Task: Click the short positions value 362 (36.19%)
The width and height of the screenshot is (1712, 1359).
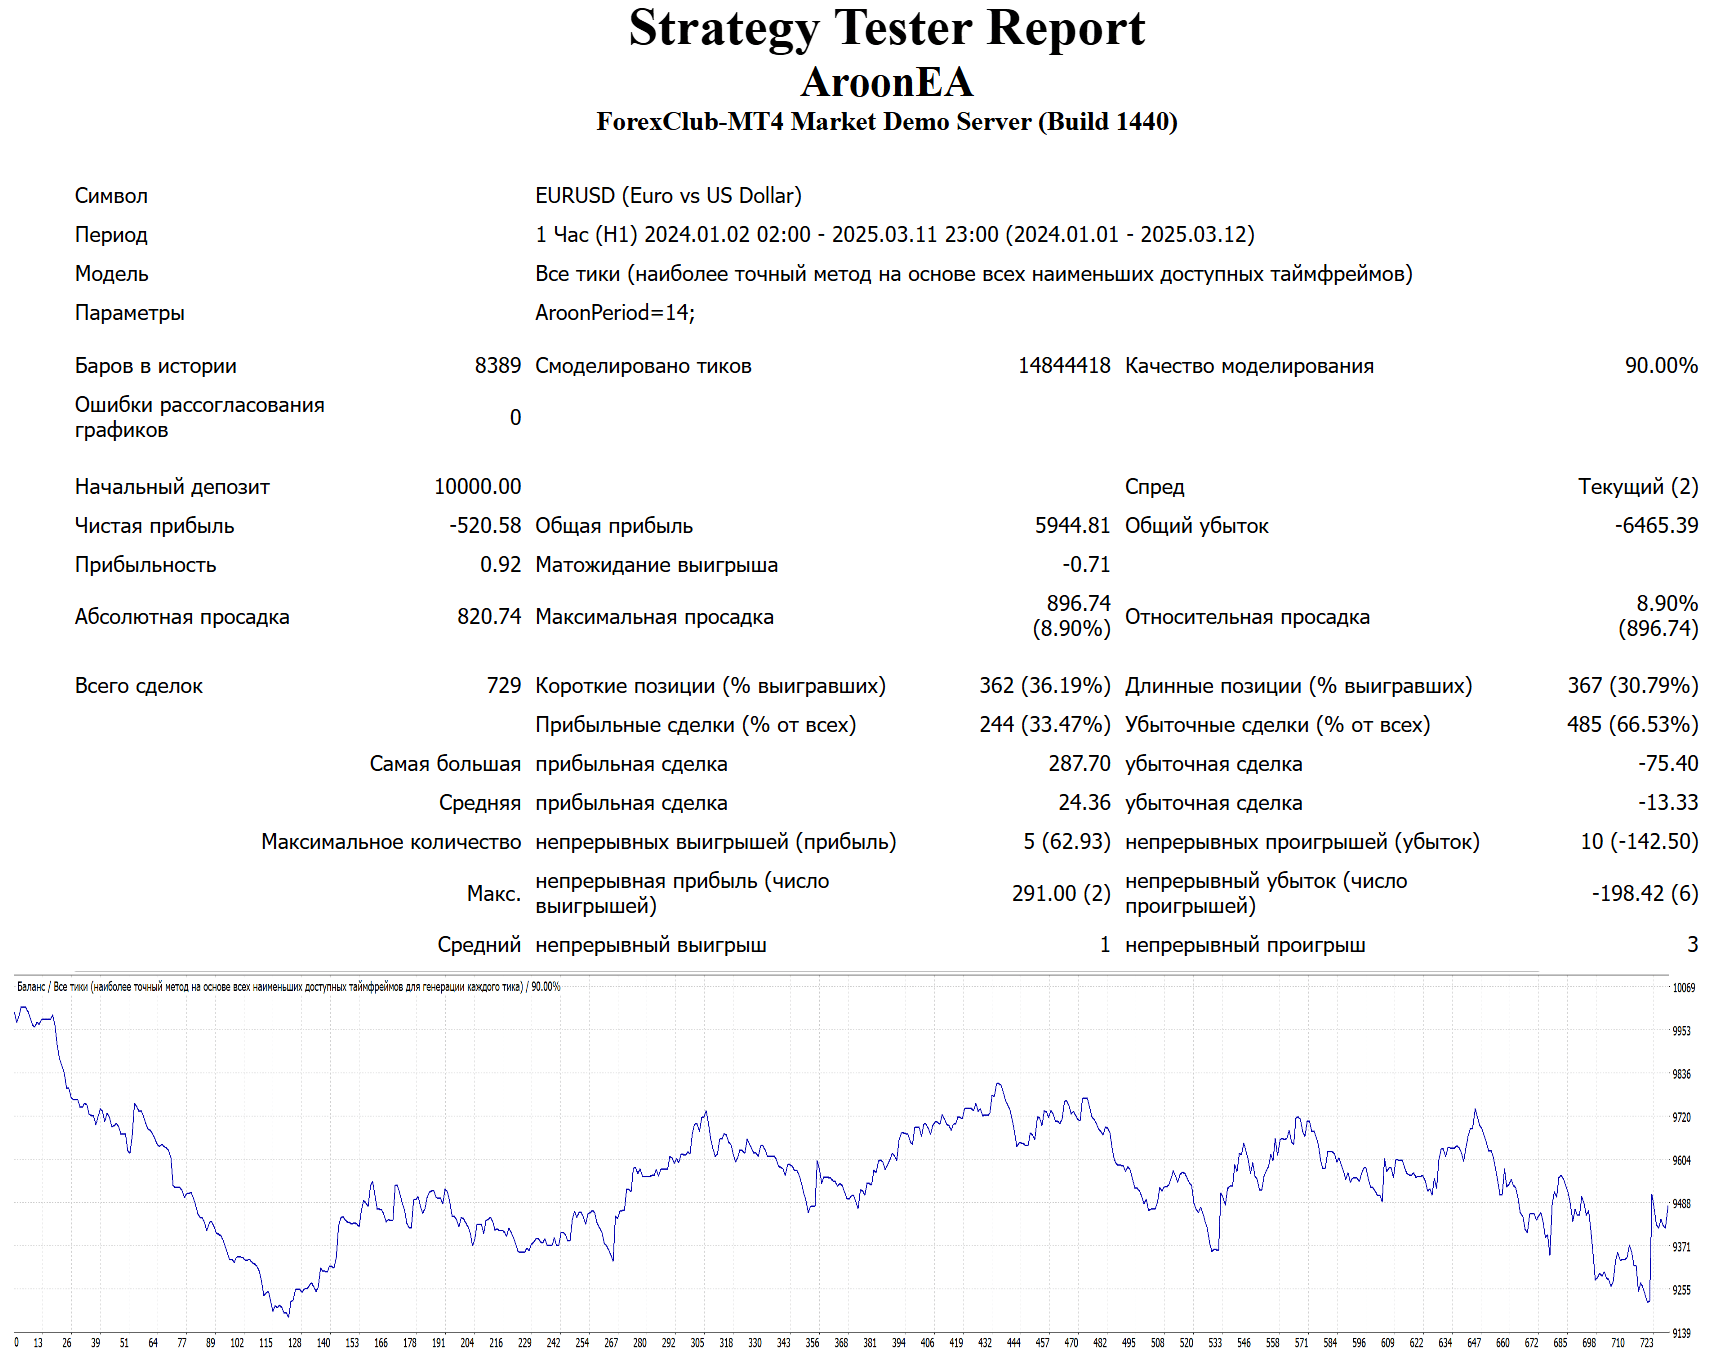Action: pos(1044,686)
